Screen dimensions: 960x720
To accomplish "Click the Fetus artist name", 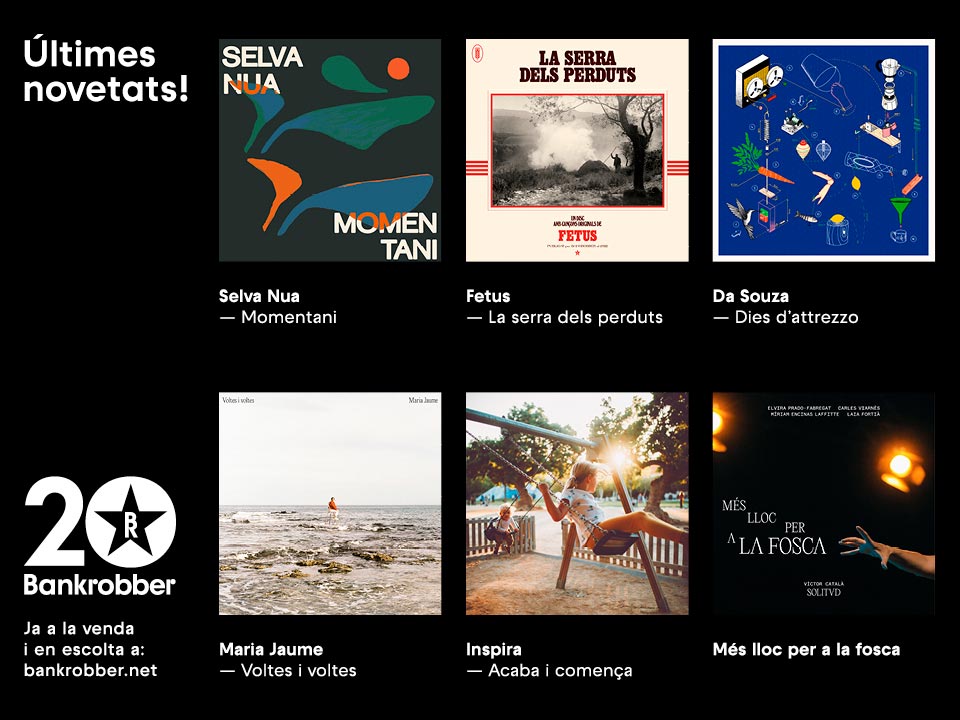I will (x=488, y=296).
